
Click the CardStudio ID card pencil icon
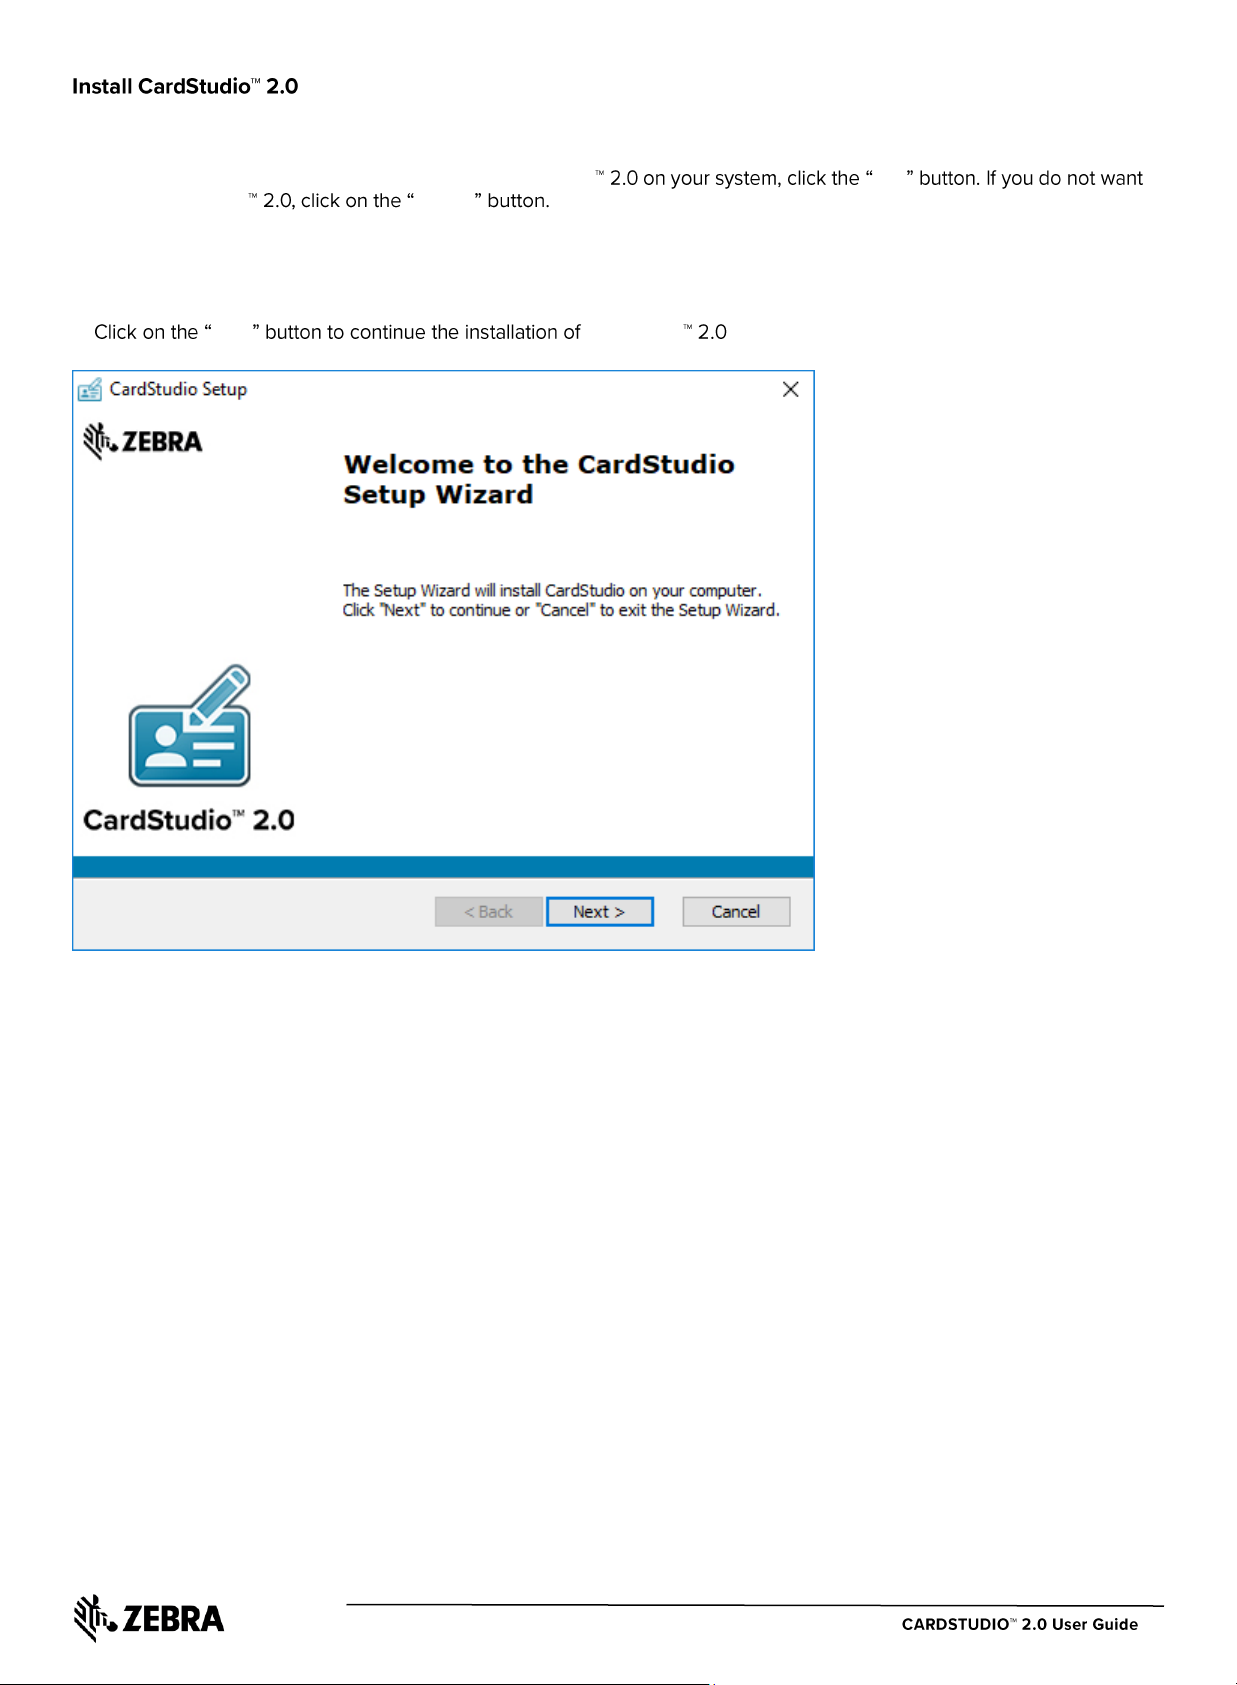(190, 725)
